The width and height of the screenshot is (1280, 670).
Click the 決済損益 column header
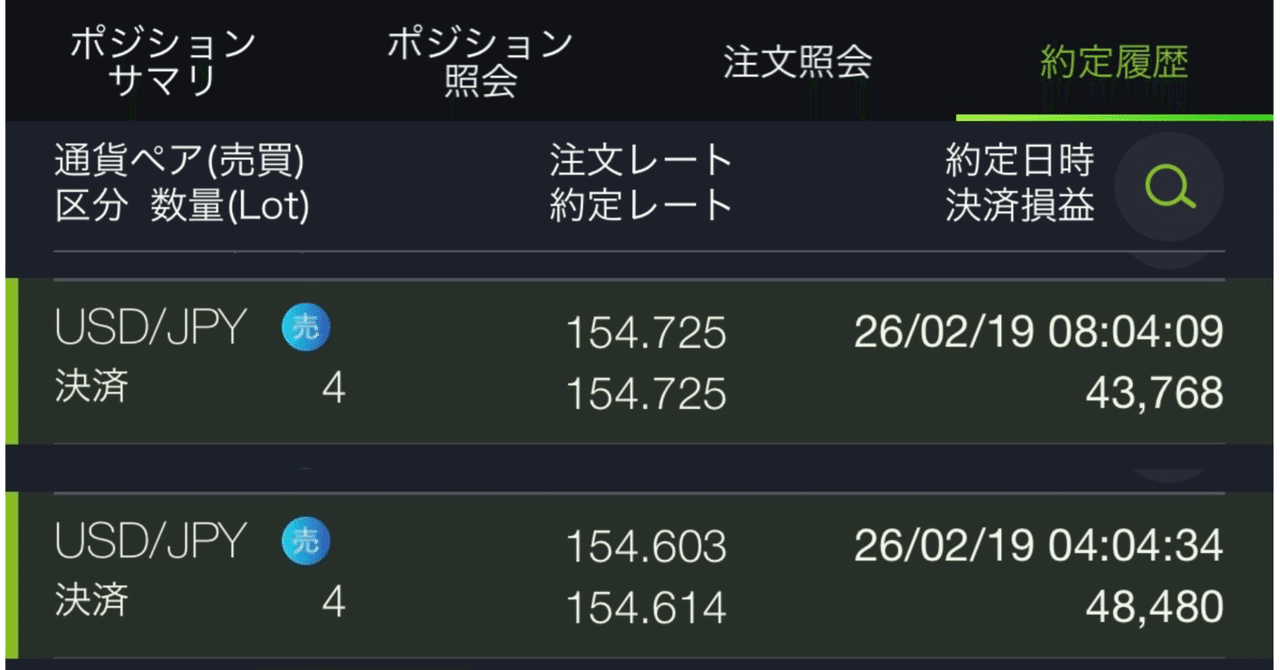tap(1020, 207)
